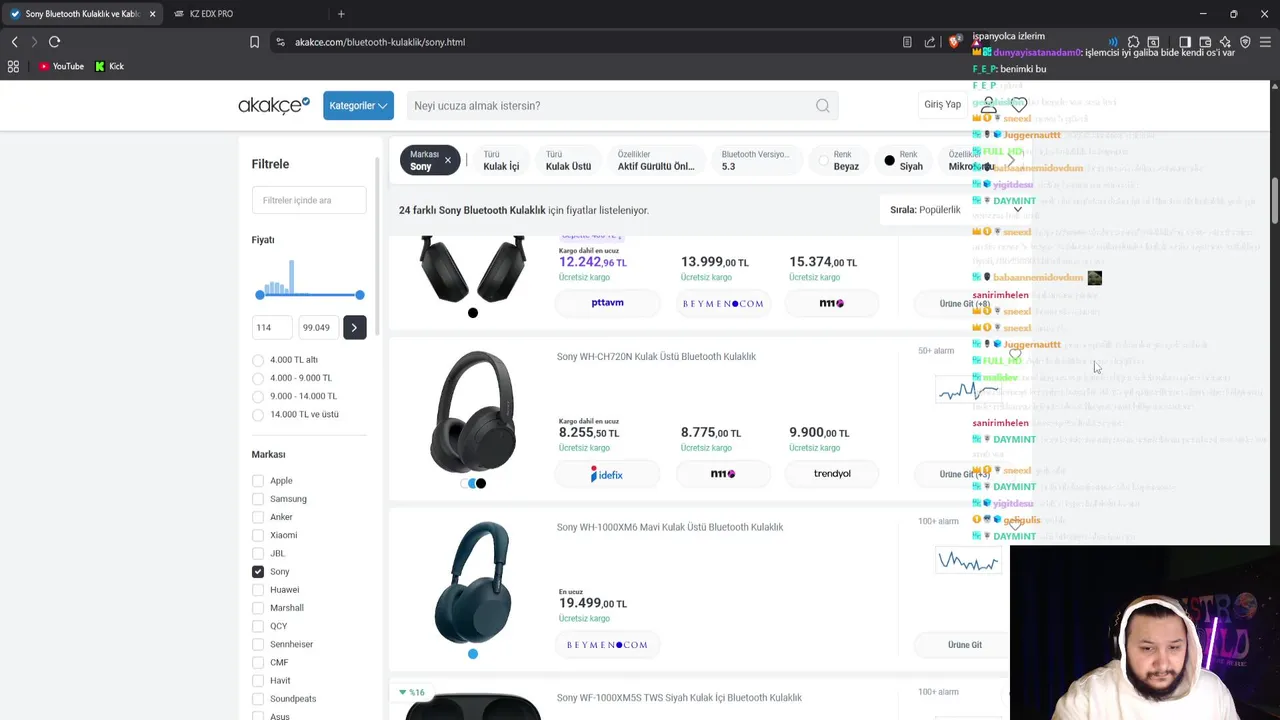Open the apps grid icon in bookmarks bar
The image size is (1280, 720).
click(13, 66)
